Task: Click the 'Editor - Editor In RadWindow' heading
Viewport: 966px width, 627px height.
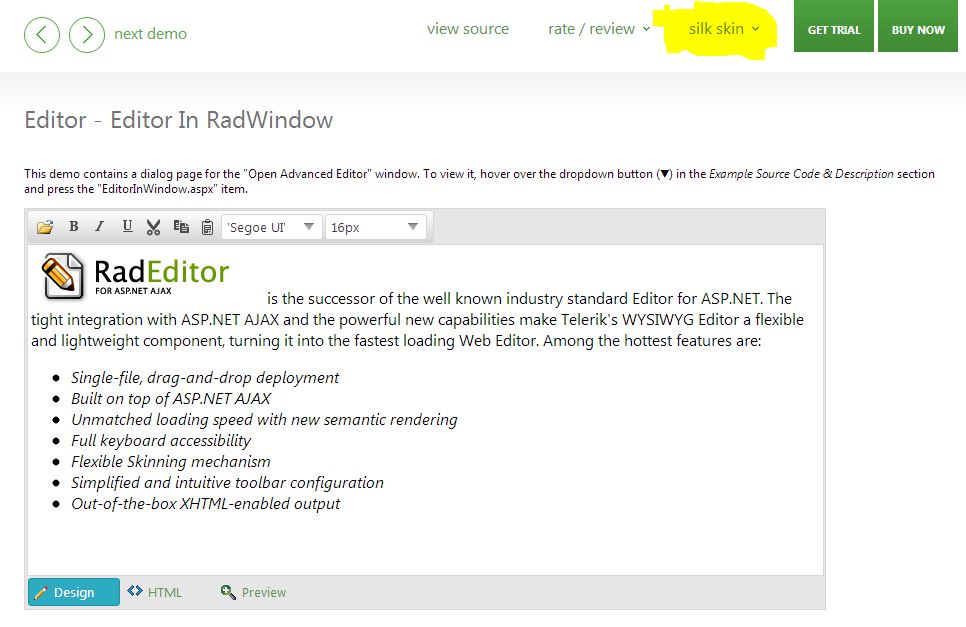Action: pyautogui.click(x=179, y=119)
